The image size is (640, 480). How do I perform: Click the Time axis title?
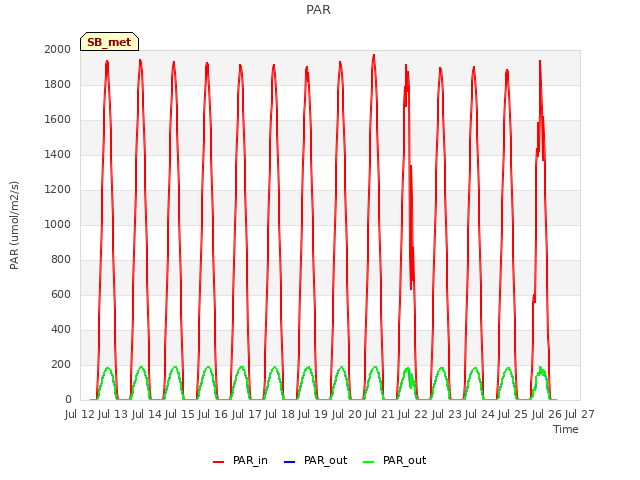(x=566, y=429)
